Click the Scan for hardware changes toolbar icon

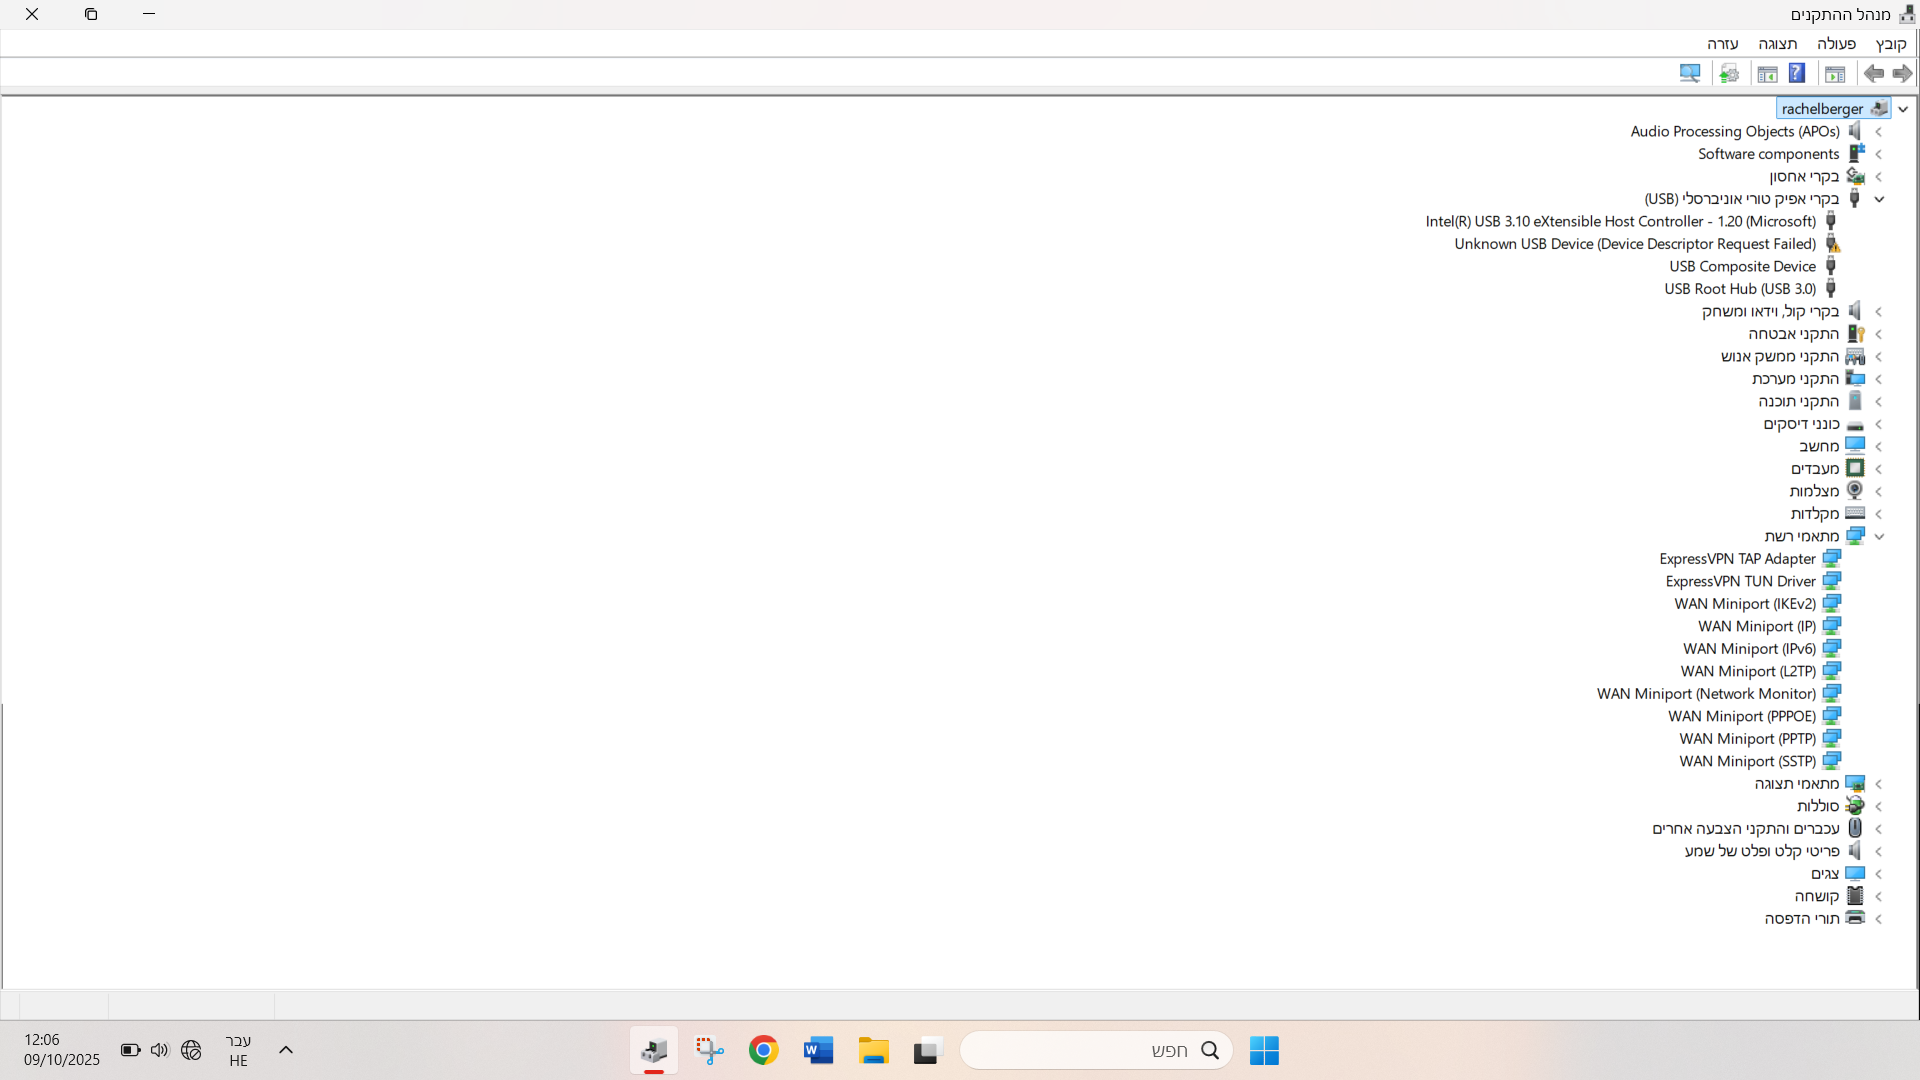coord(1690,74)
